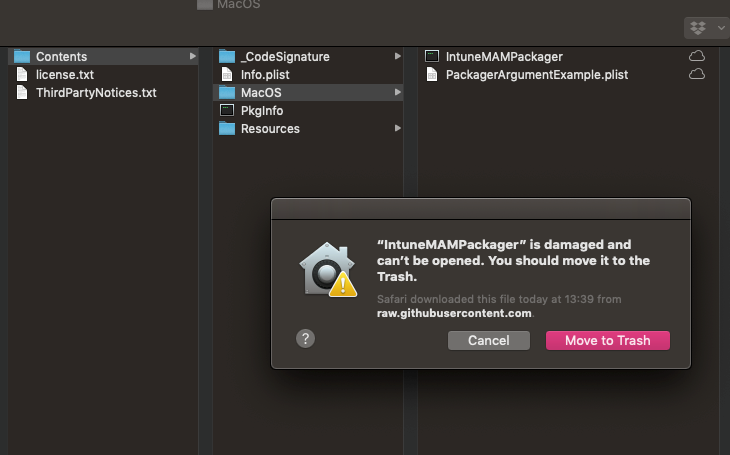The height and width of the screenshot is (455, 730).
Task: Select Info.plist file name
Action: coord(265,75)
